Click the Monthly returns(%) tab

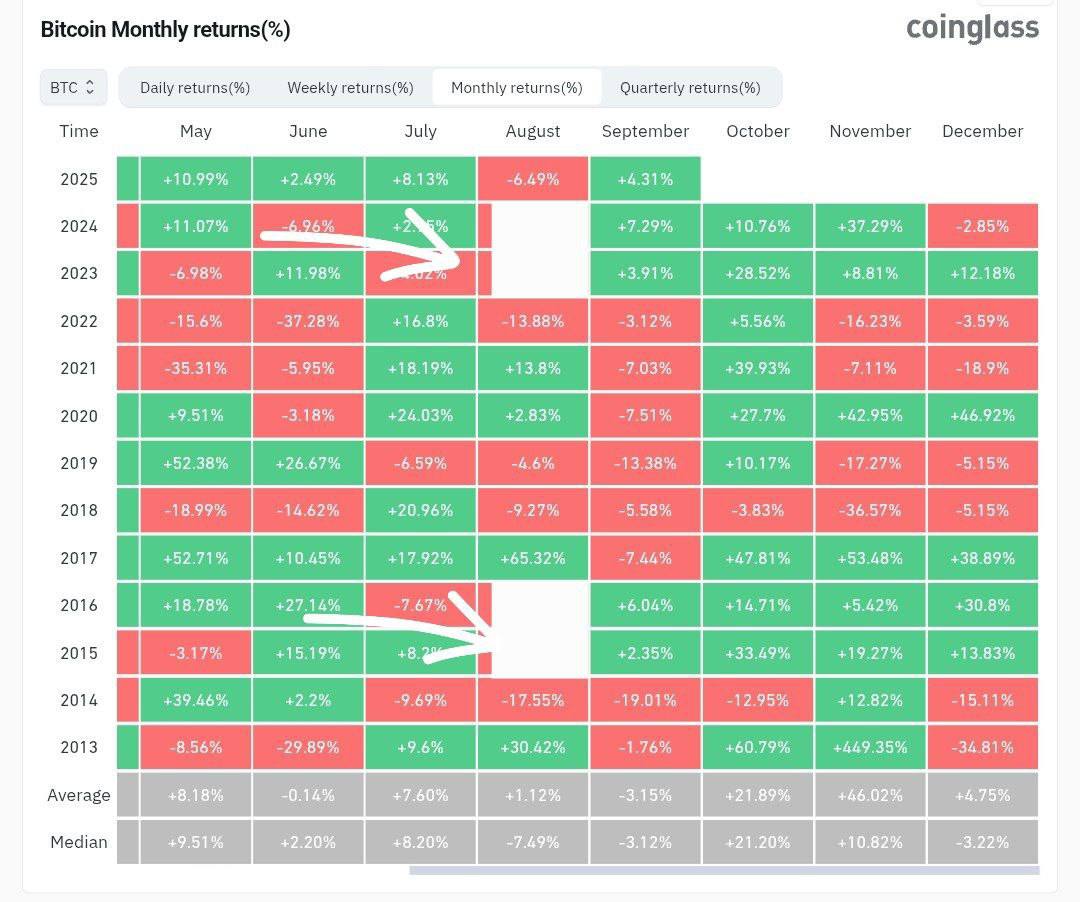[x=516, y=88]
